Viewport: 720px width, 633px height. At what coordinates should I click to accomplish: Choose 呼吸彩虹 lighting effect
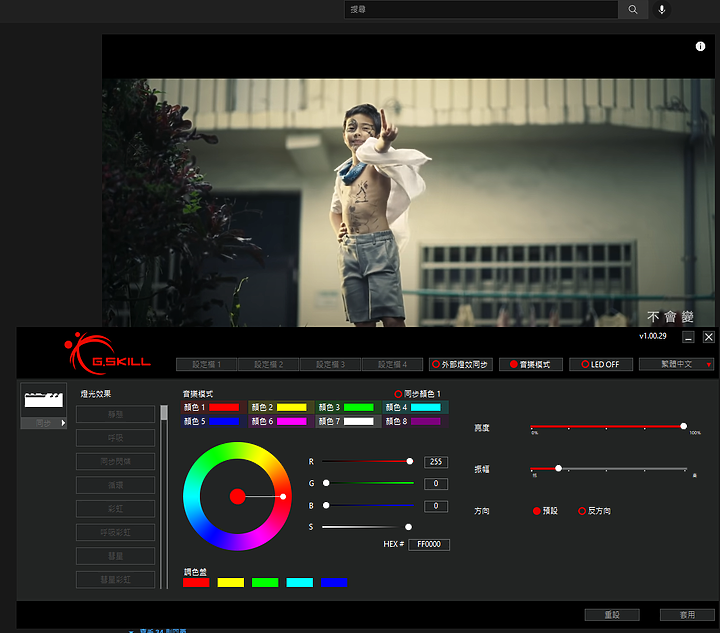pyautogui.click(x=115, y=532)
